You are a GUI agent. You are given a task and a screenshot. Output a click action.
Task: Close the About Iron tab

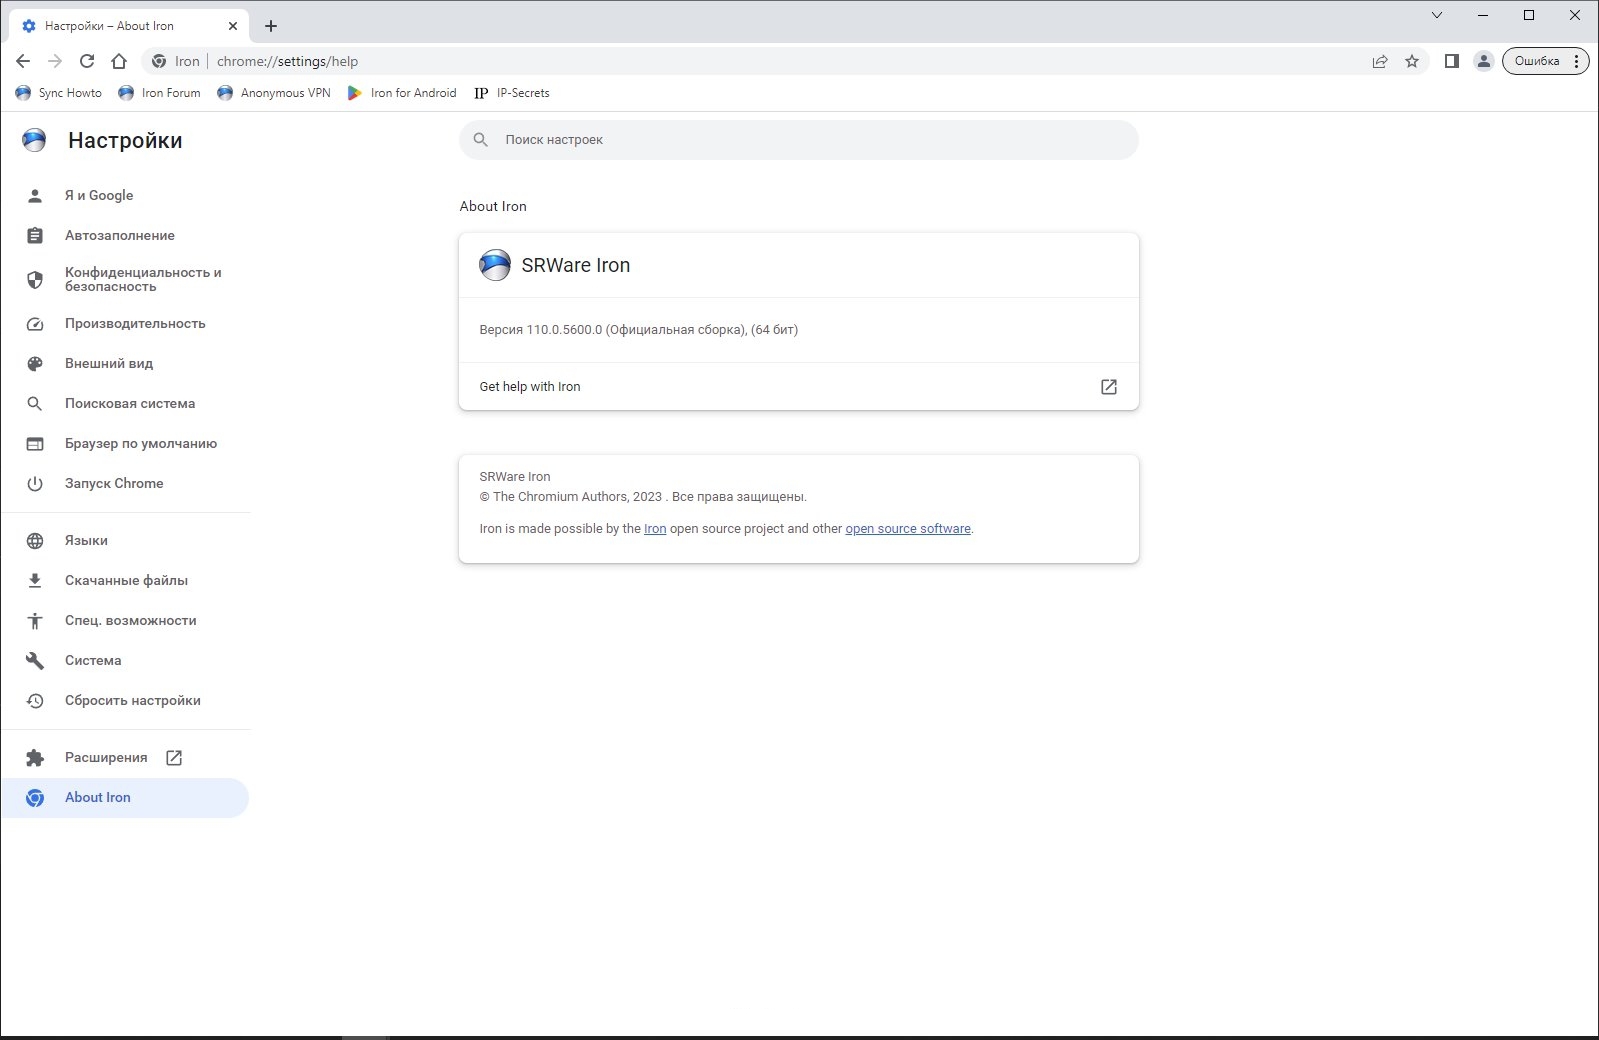coord(232,26)
